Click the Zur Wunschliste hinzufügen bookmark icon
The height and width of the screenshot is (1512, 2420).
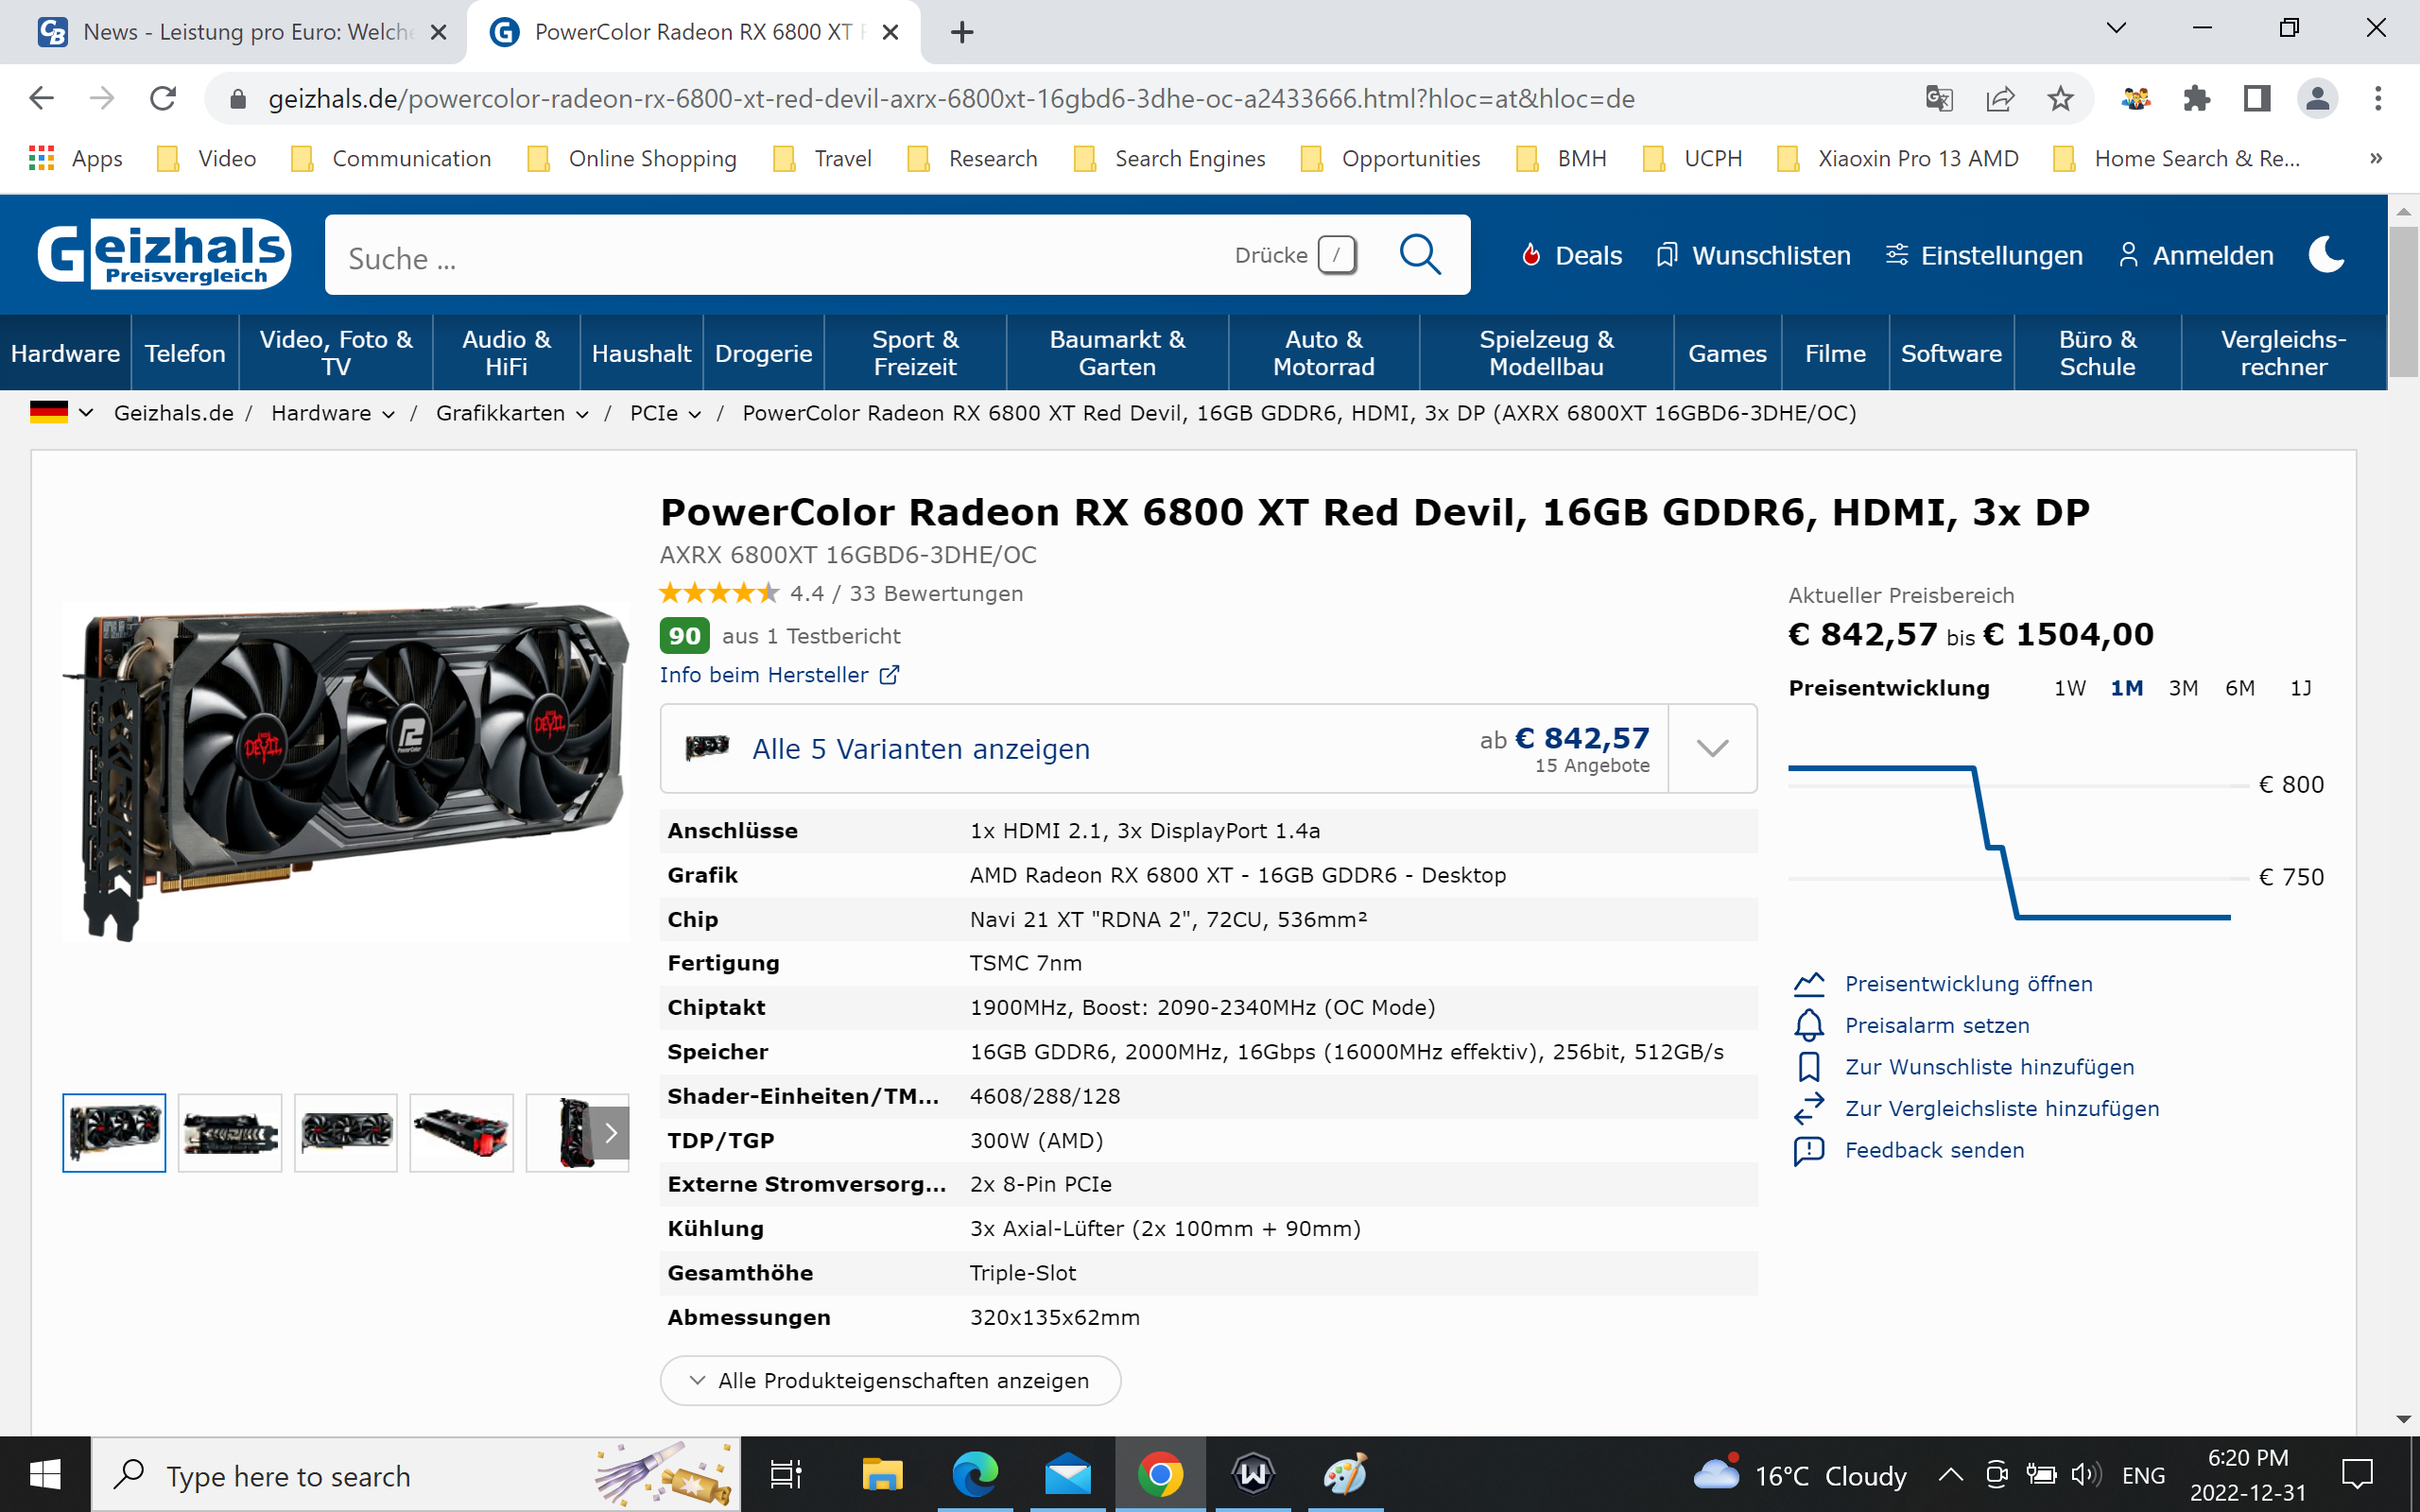tap(1808, 1067)
